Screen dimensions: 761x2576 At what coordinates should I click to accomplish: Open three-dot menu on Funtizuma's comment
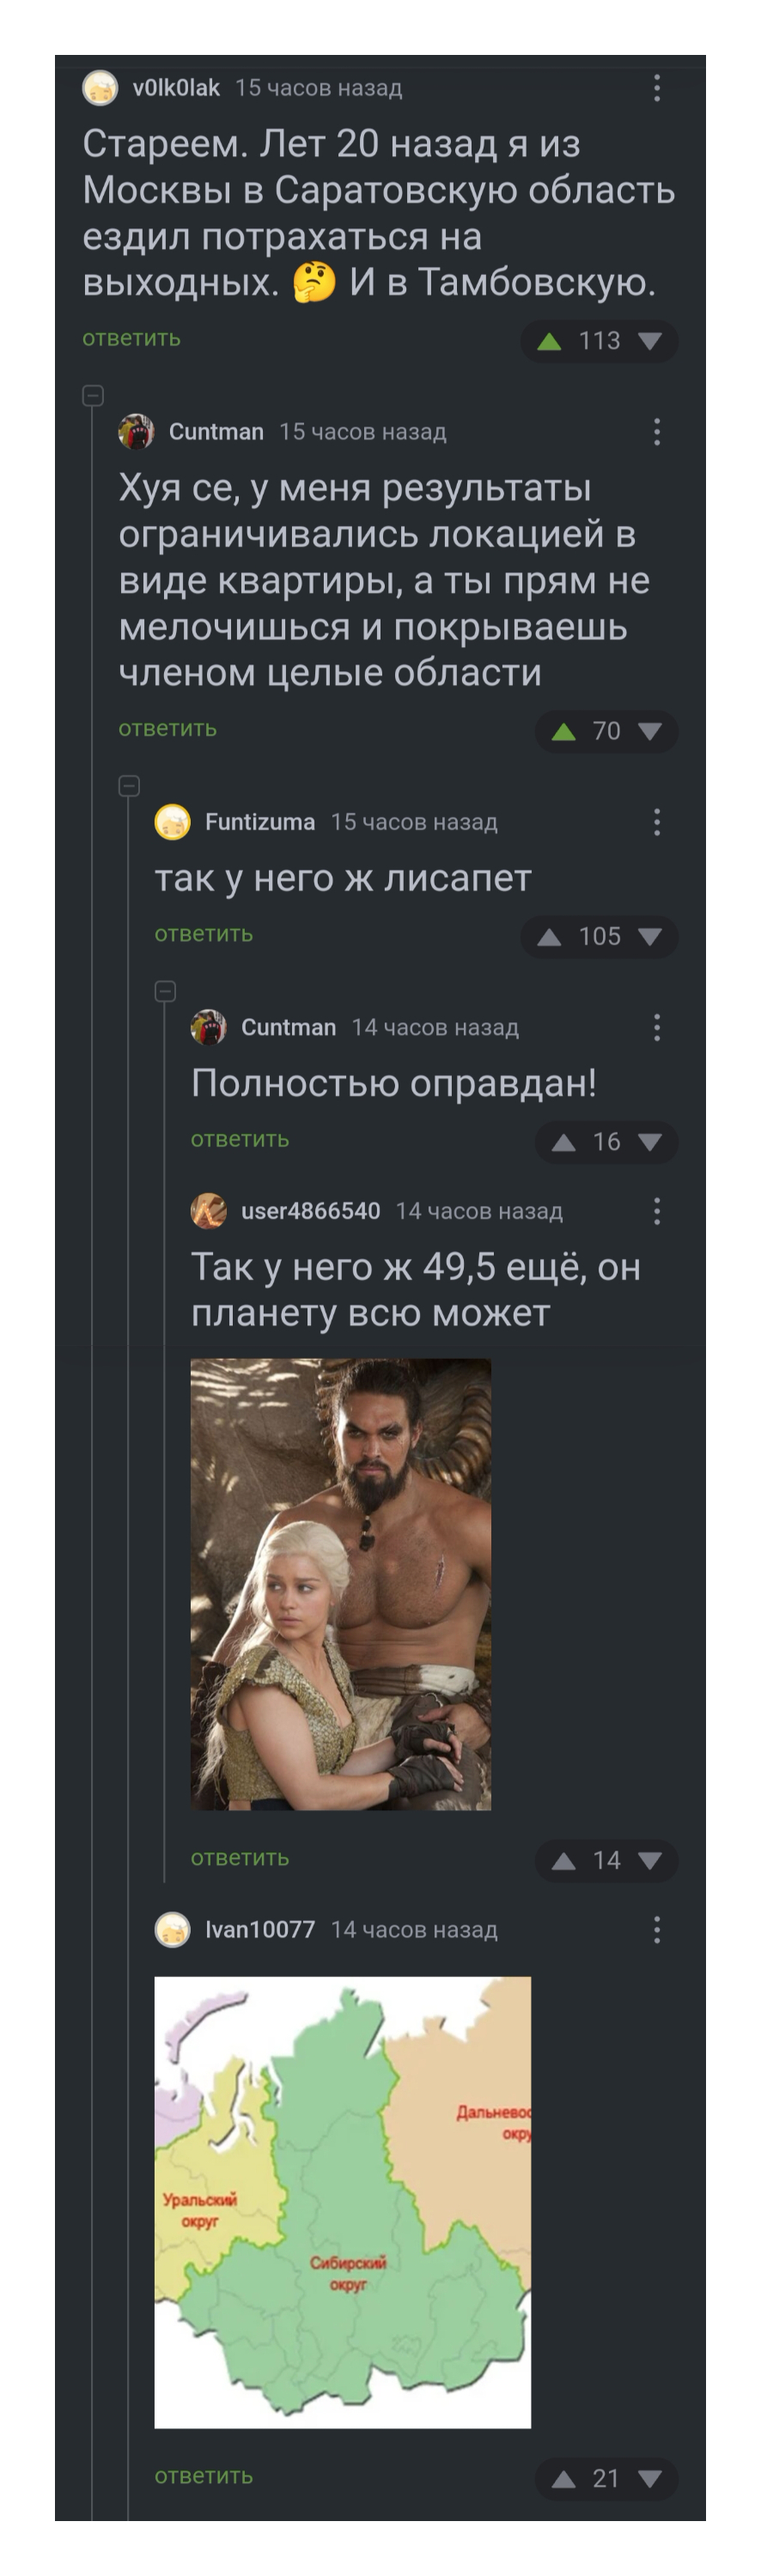pos(656,822)
